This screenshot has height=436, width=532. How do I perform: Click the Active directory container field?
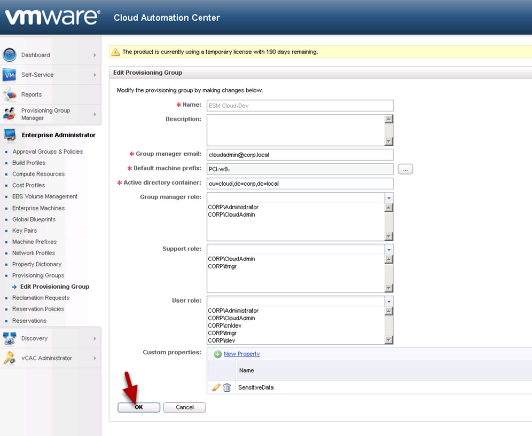point(300,184)
